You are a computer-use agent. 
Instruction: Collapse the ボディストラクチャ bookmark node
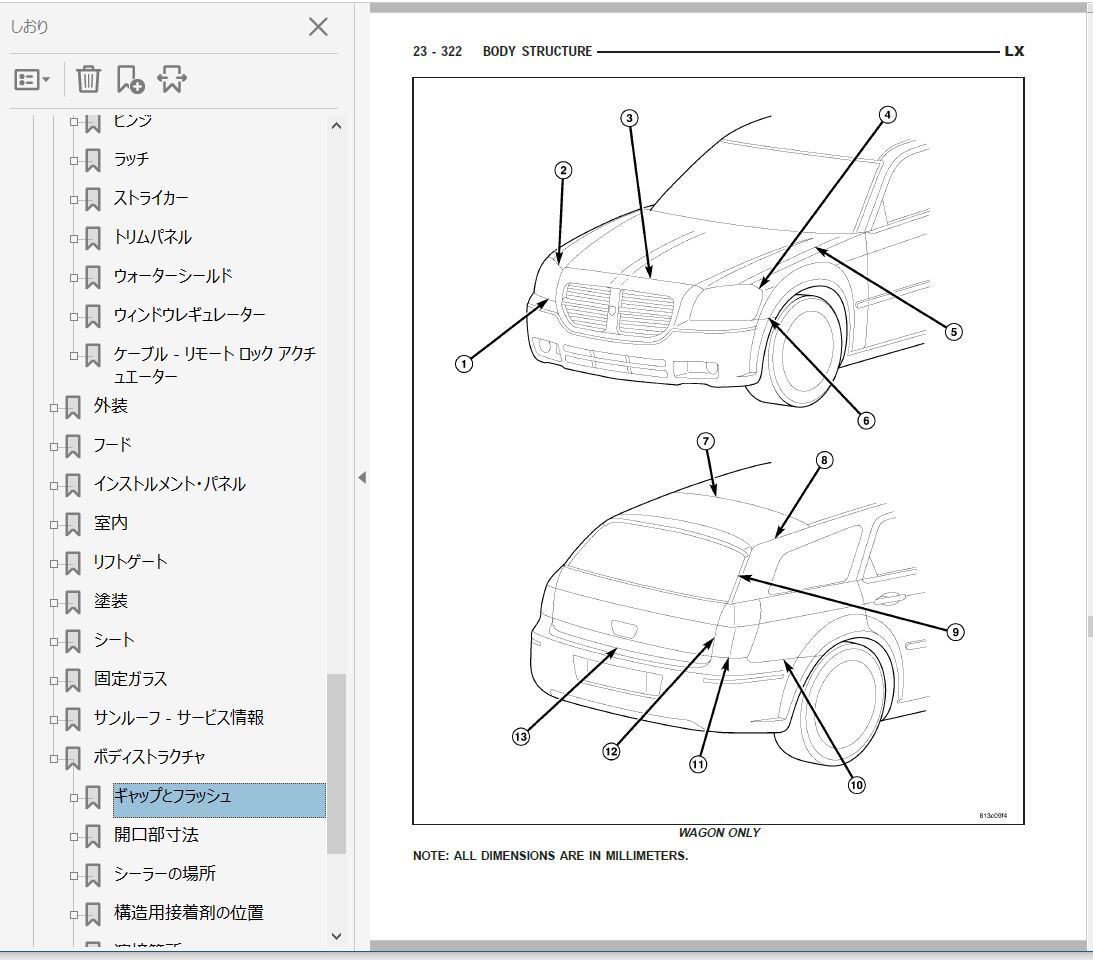pos(54,759)
